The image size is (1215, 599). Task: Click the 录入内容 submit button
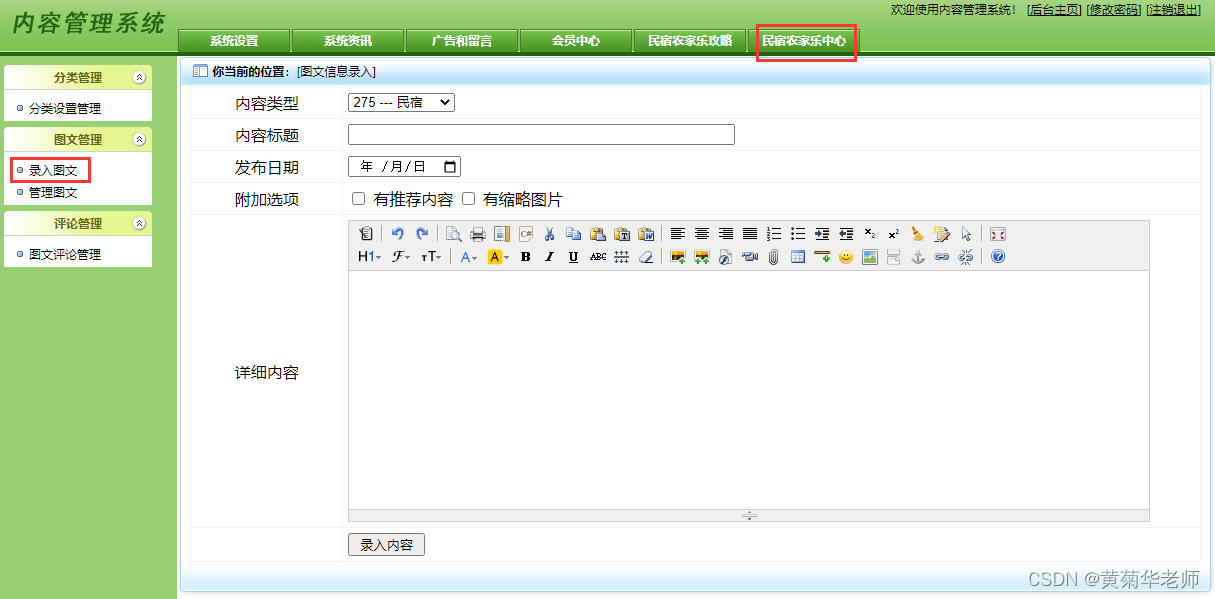(x=386, y=544)
